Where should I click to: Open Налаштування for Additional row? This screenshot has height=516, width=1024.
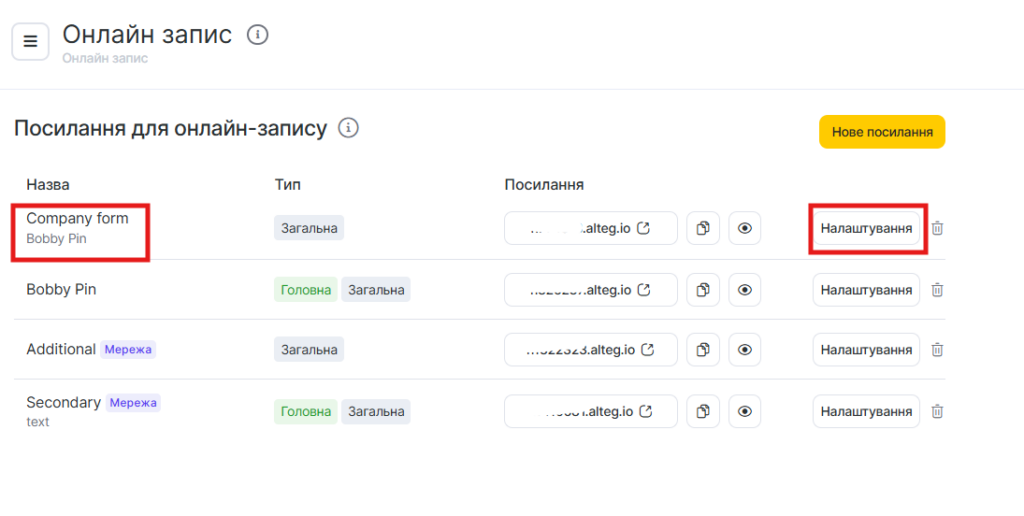[866, 350]
